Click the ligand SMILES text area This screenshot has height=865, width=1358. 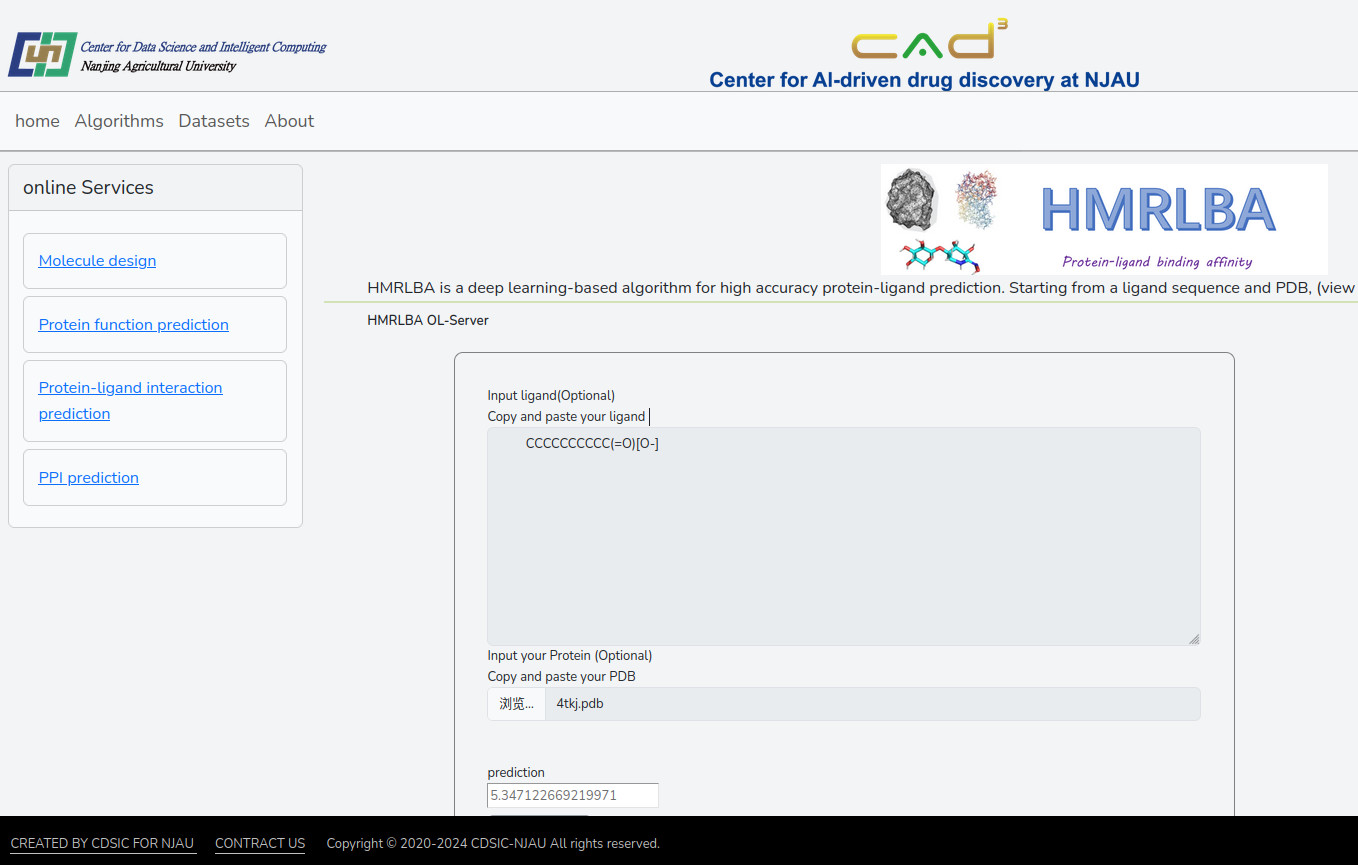click(x=844, y=536)
